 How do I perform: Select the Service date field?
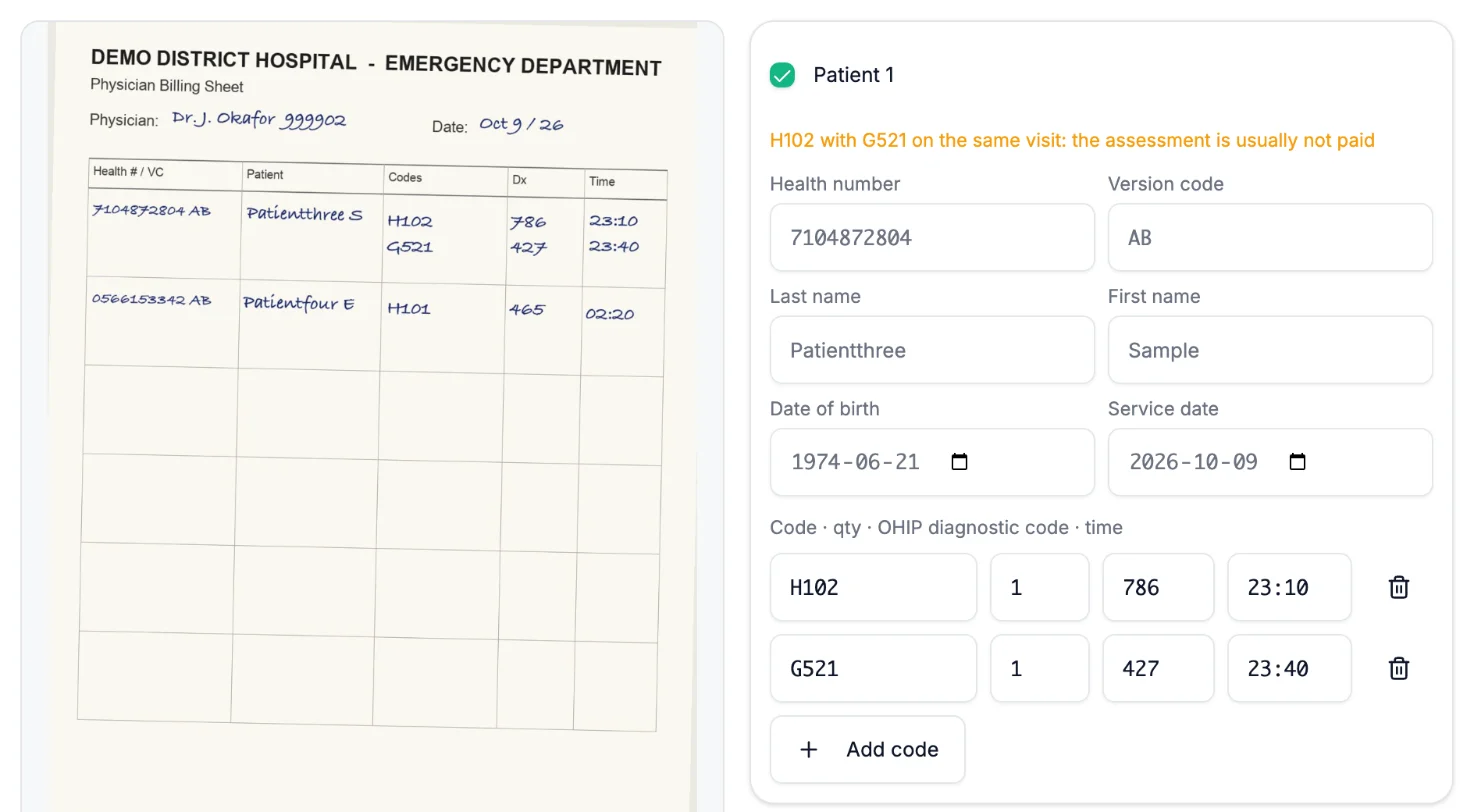click(x=1270, y=462)
